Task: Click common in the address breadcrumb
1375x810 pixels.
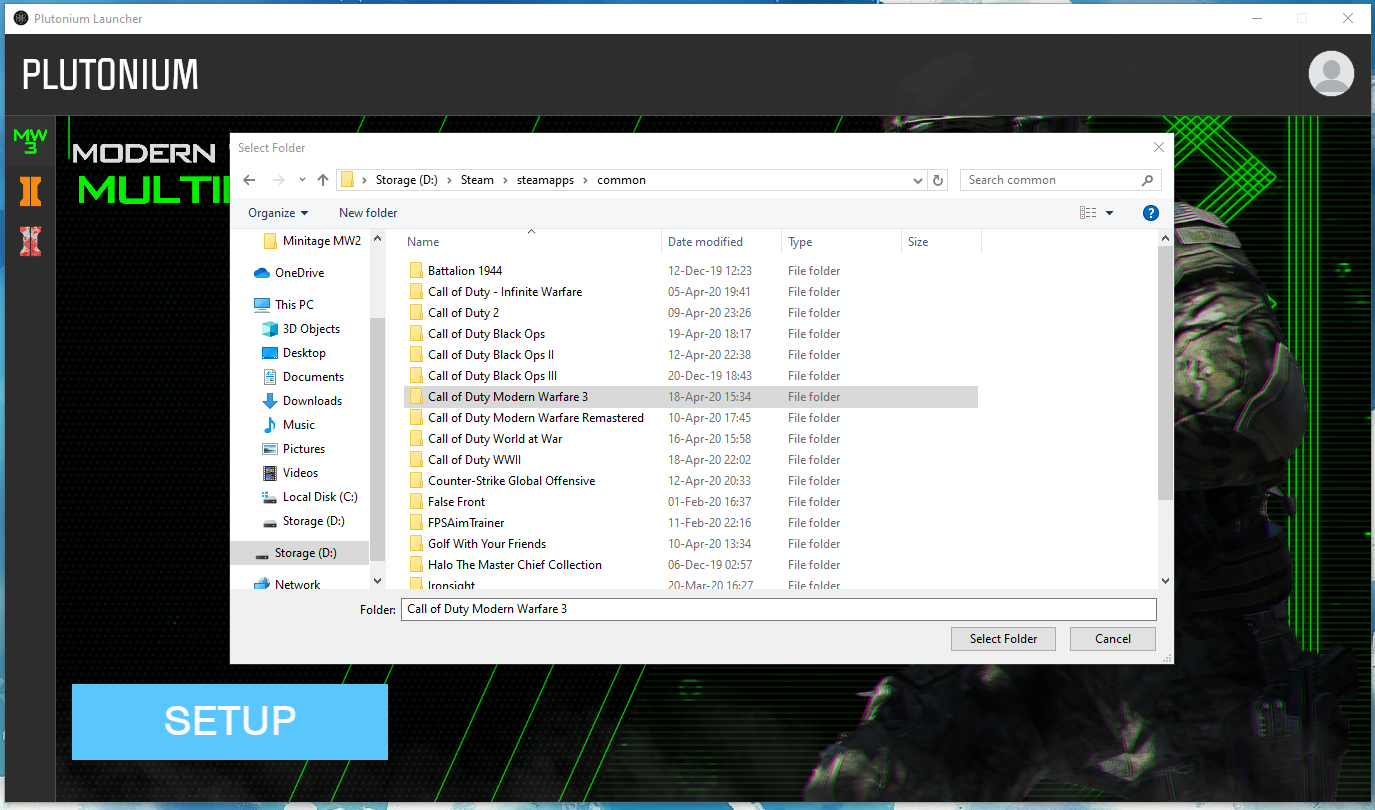Action: click(x=621, y=180)
